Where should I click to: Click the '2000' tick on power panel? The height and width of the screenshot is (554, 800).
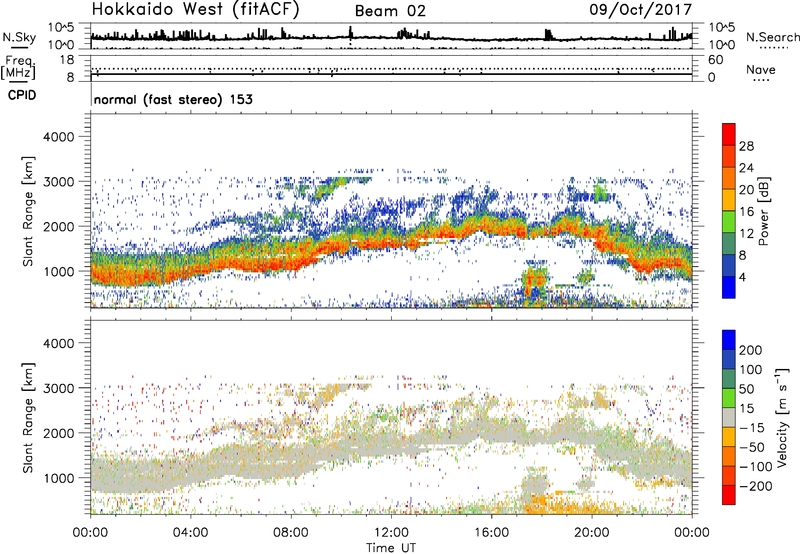click(x=58, y=226)
